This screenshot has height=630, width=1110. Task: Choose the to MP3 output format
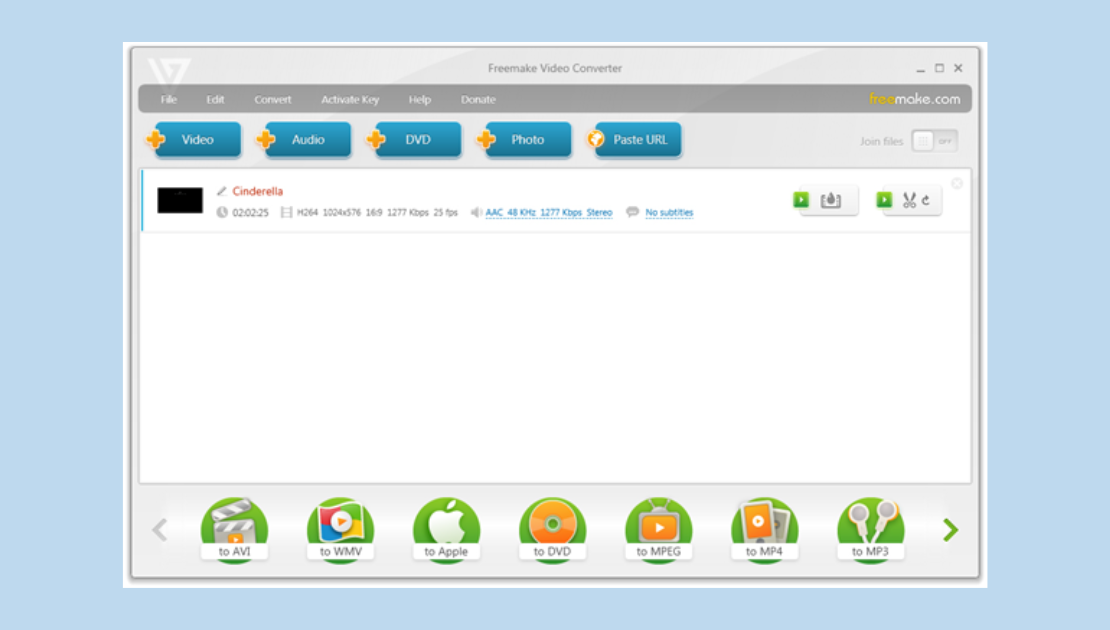pos(871,530)
